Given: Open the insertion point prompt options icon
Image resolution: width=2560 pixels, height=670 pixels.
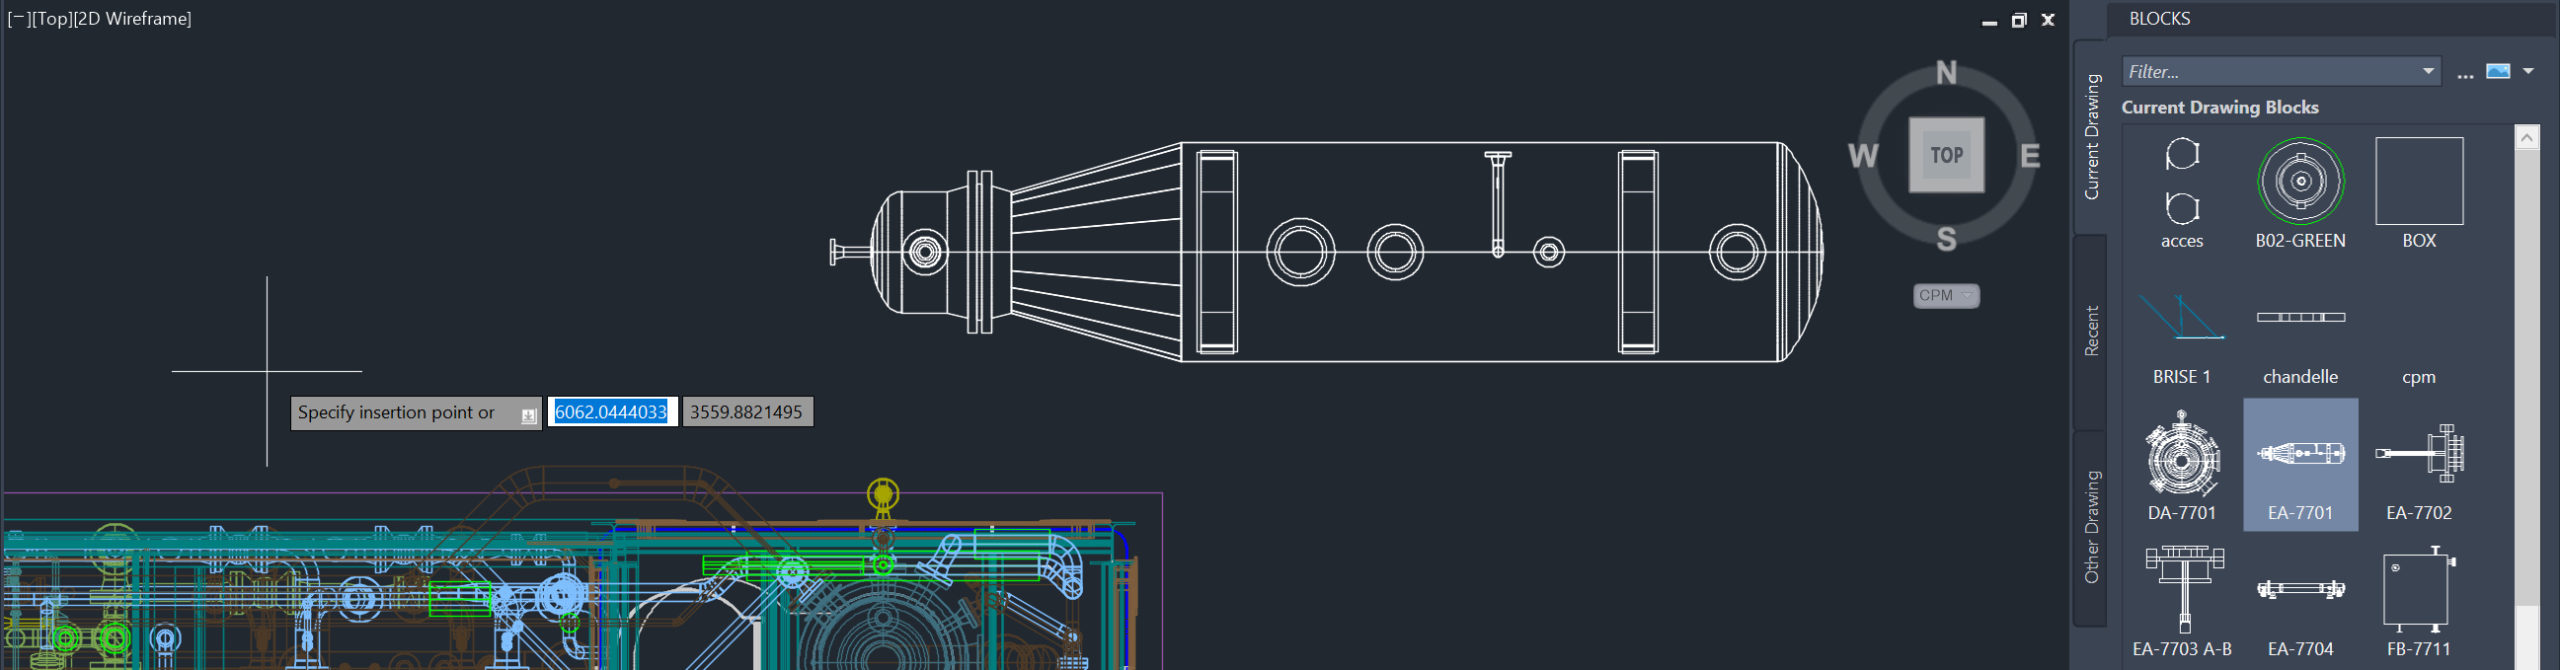Looking at the screenshot, I should coord(529,415).
